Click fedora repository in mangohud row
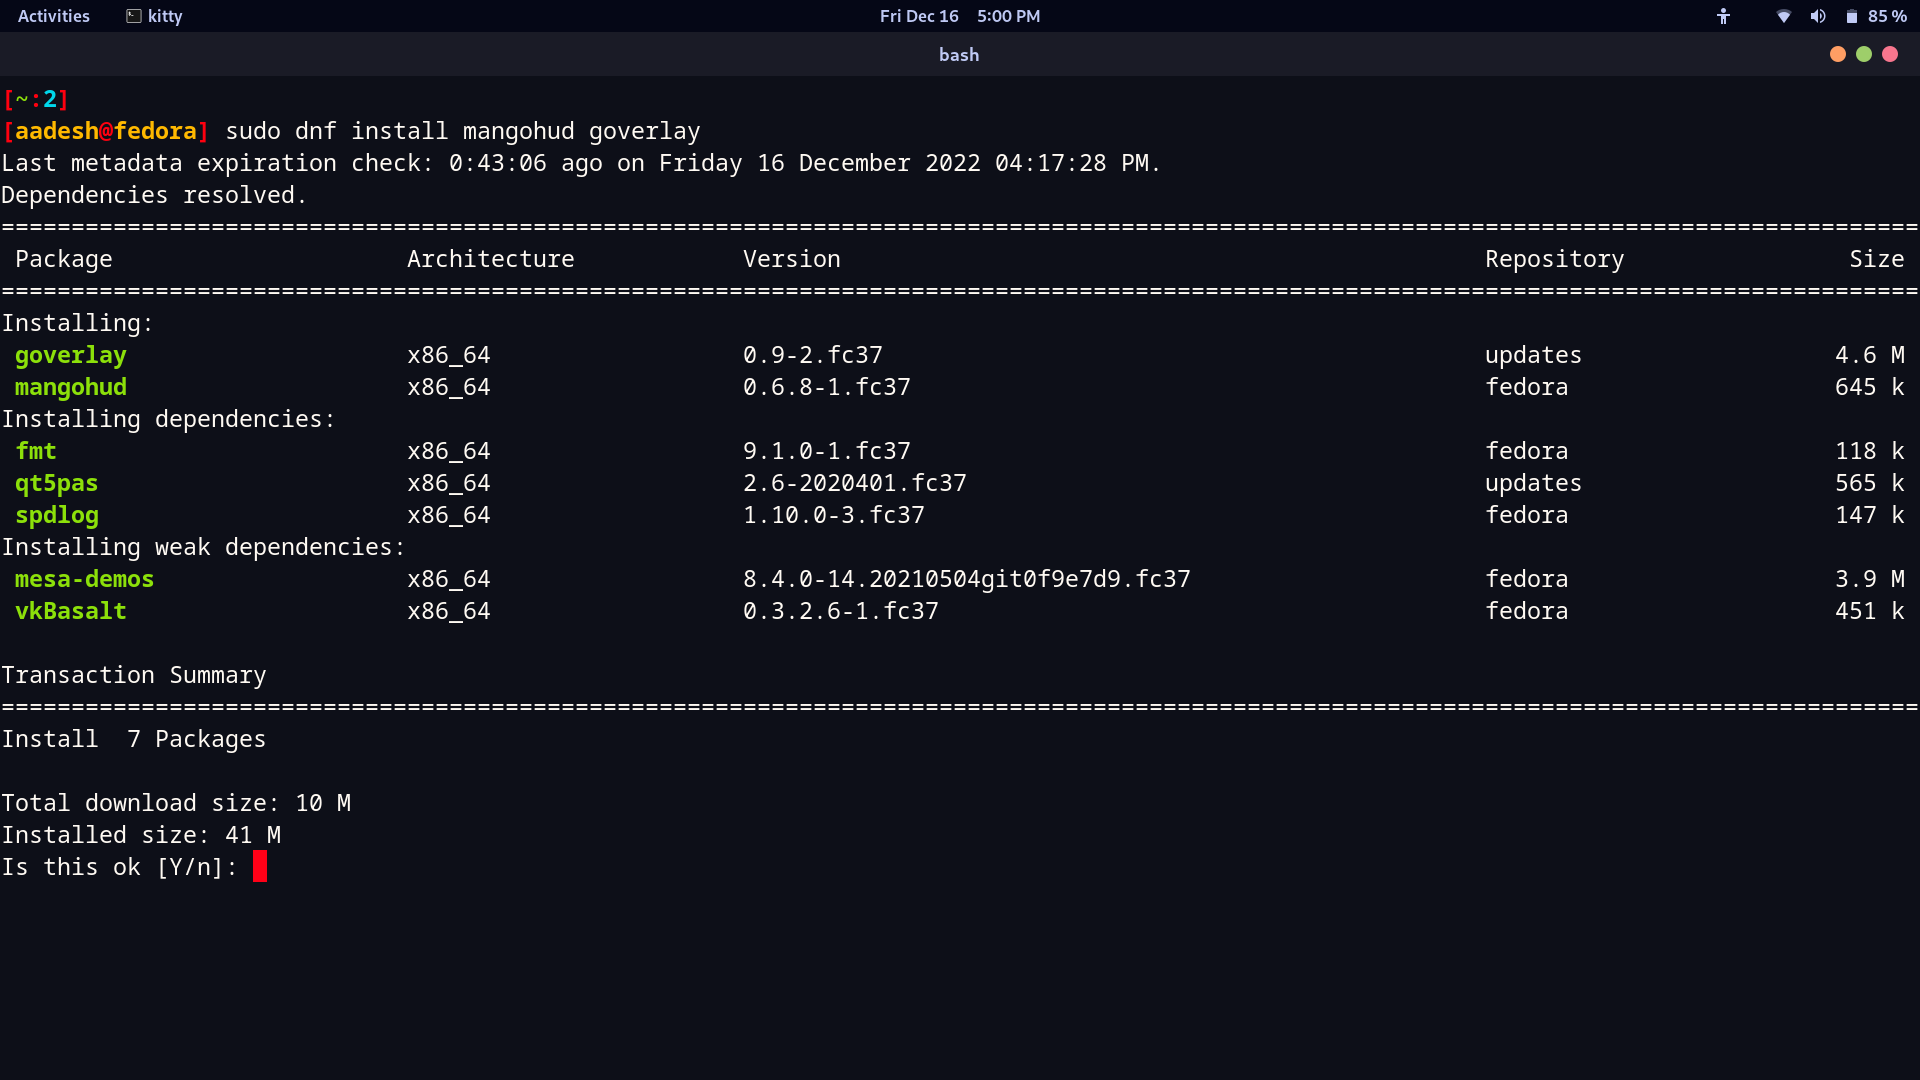Viewport: 1920px width, 1080px height. coord(1527,387)
